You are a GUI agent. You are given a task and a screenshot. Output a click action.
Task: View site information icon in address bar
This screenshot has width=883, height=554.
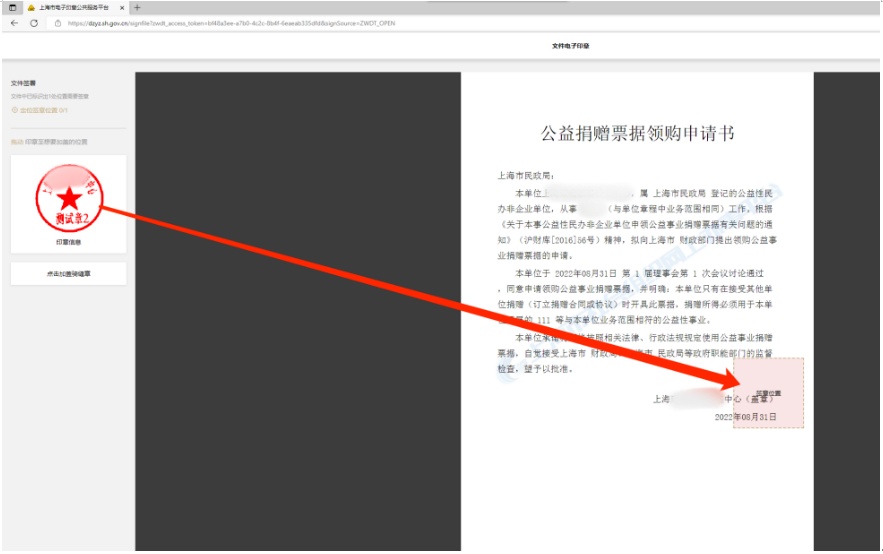click(x=57, y=22)
